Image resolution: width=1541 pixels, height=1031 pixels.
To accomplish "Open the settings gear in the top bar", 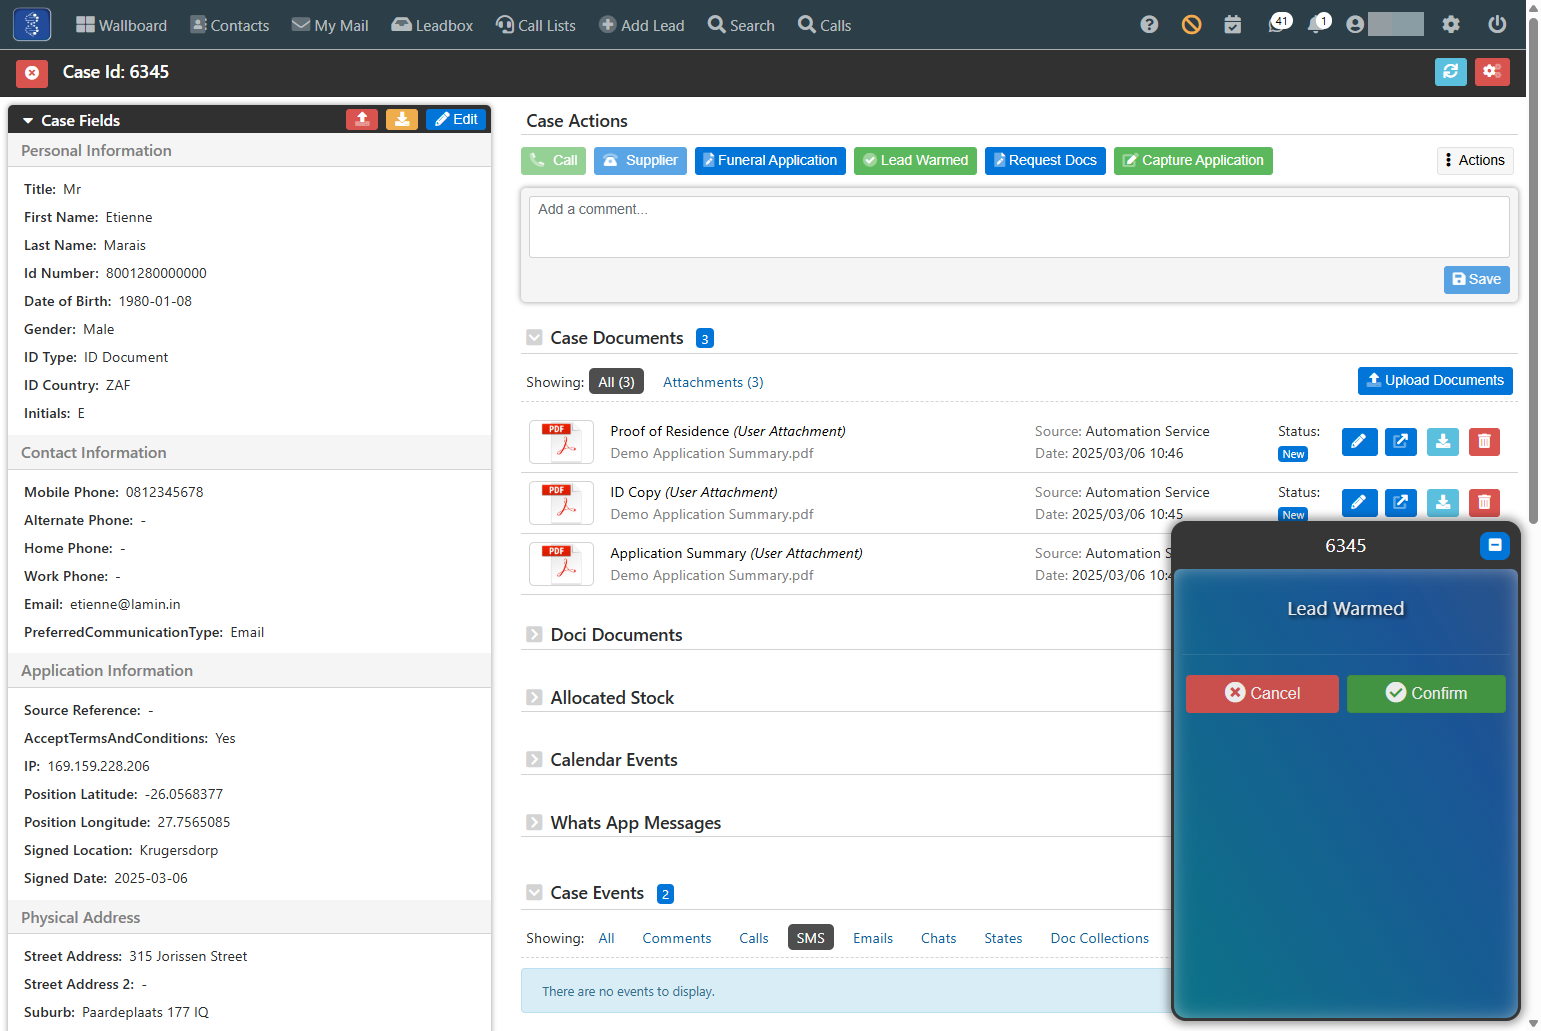I will 1451,25.
